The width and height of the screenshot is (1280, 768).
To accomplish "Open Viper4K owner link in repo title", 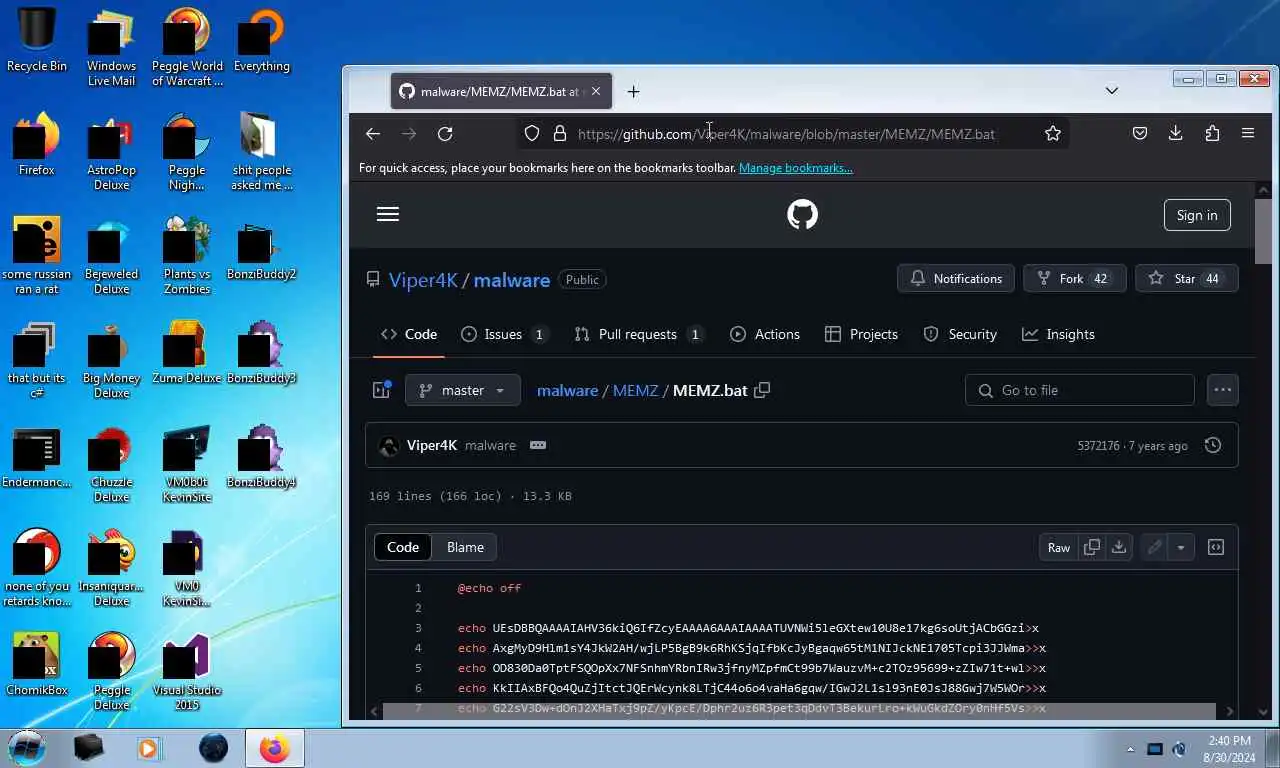I will coord(423,280).
